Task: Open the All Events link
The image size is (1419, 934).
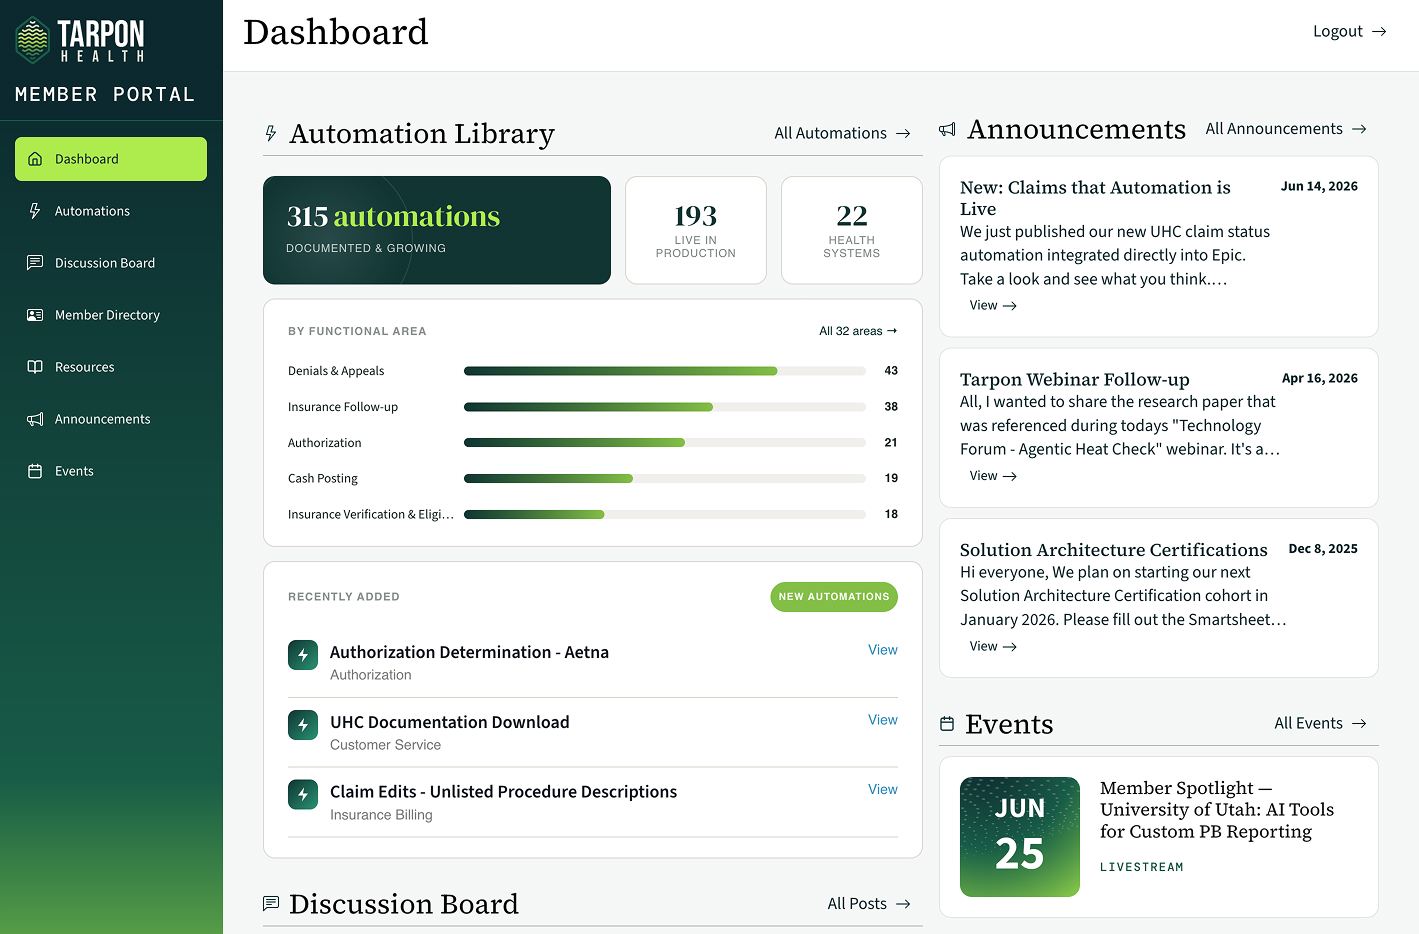Action: pos(1320,723)
